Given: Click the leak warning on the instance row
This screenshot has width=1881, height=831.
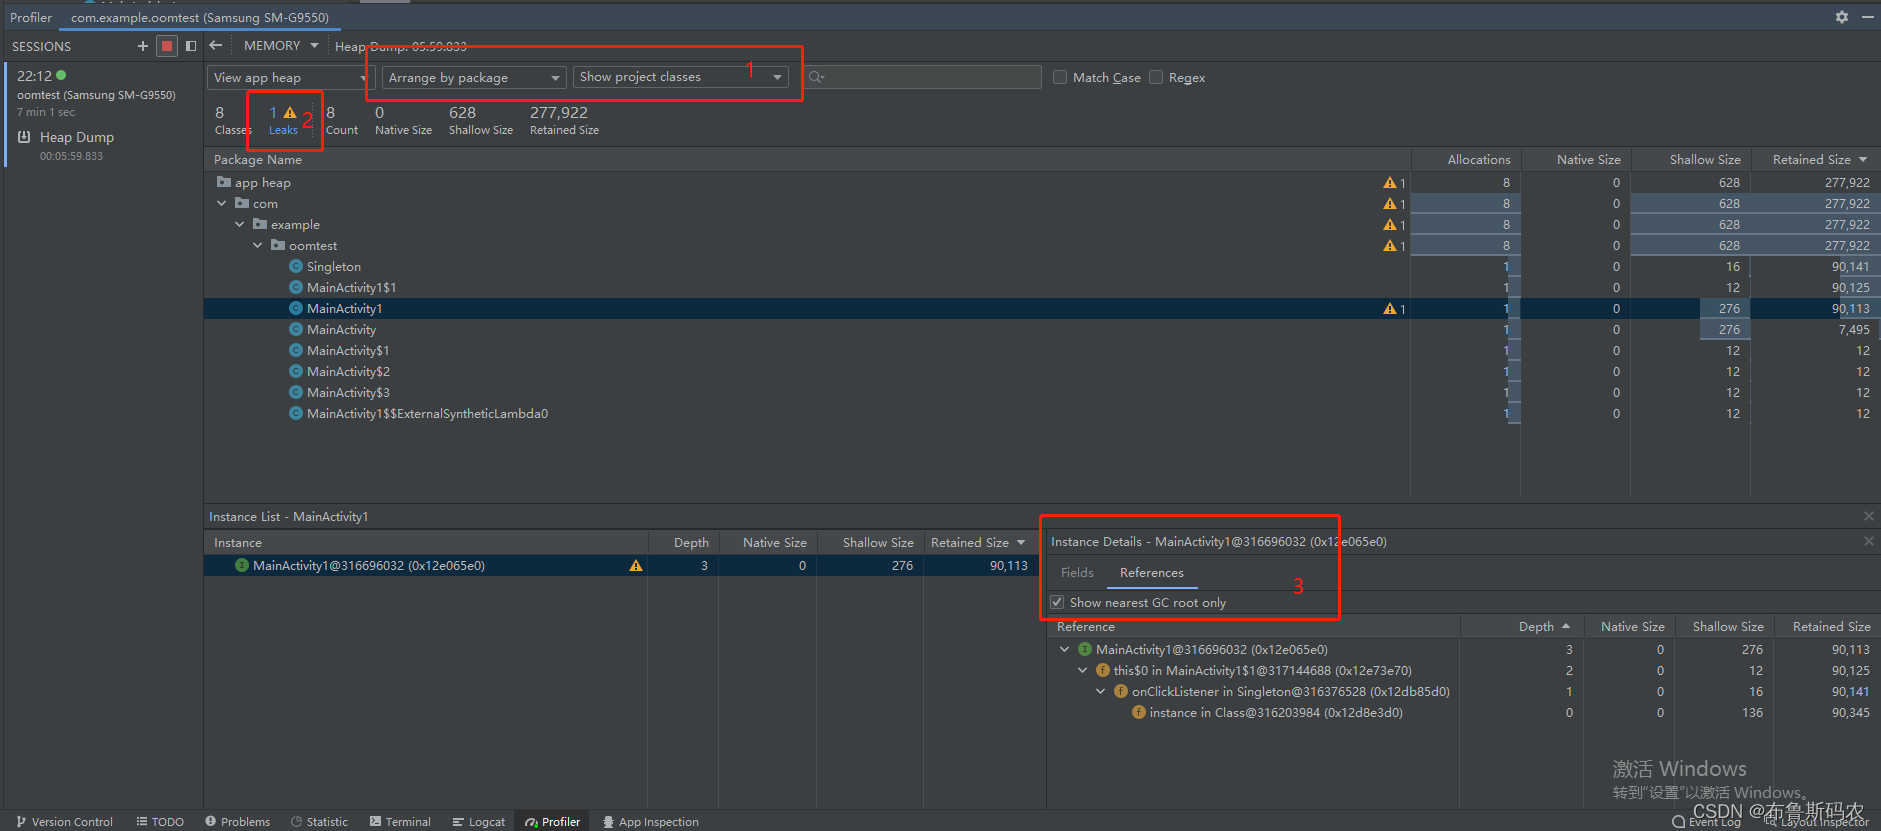Looking at the screenshot, I should (x=635, y=566).
